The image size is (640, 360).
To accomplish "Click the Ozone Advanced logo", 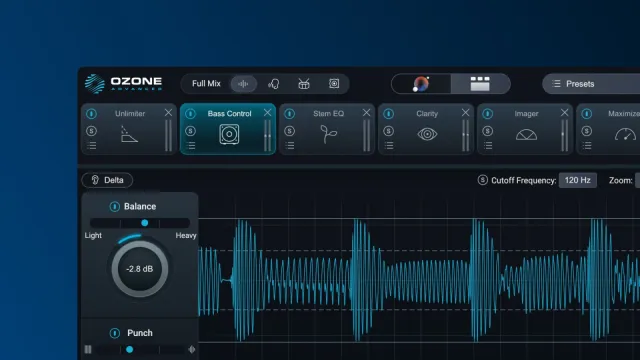I will click(123, 84).
